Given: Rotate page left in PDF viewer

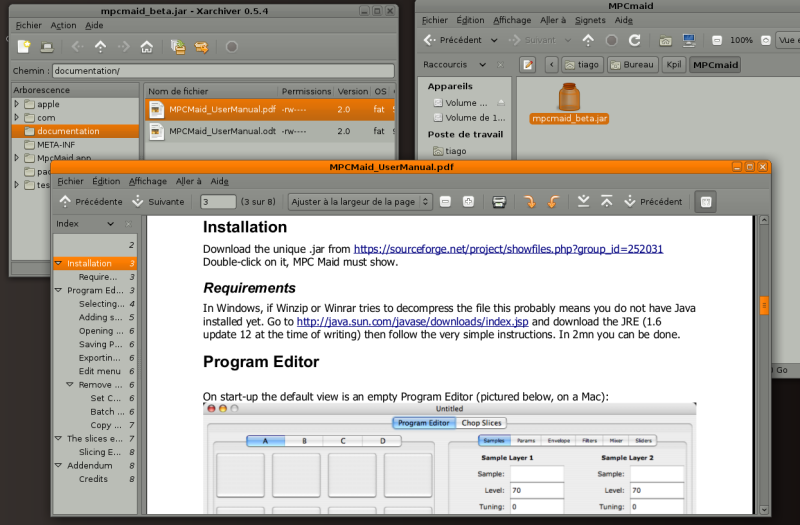Looking at the screenshot, I should [x=553, y=202].
